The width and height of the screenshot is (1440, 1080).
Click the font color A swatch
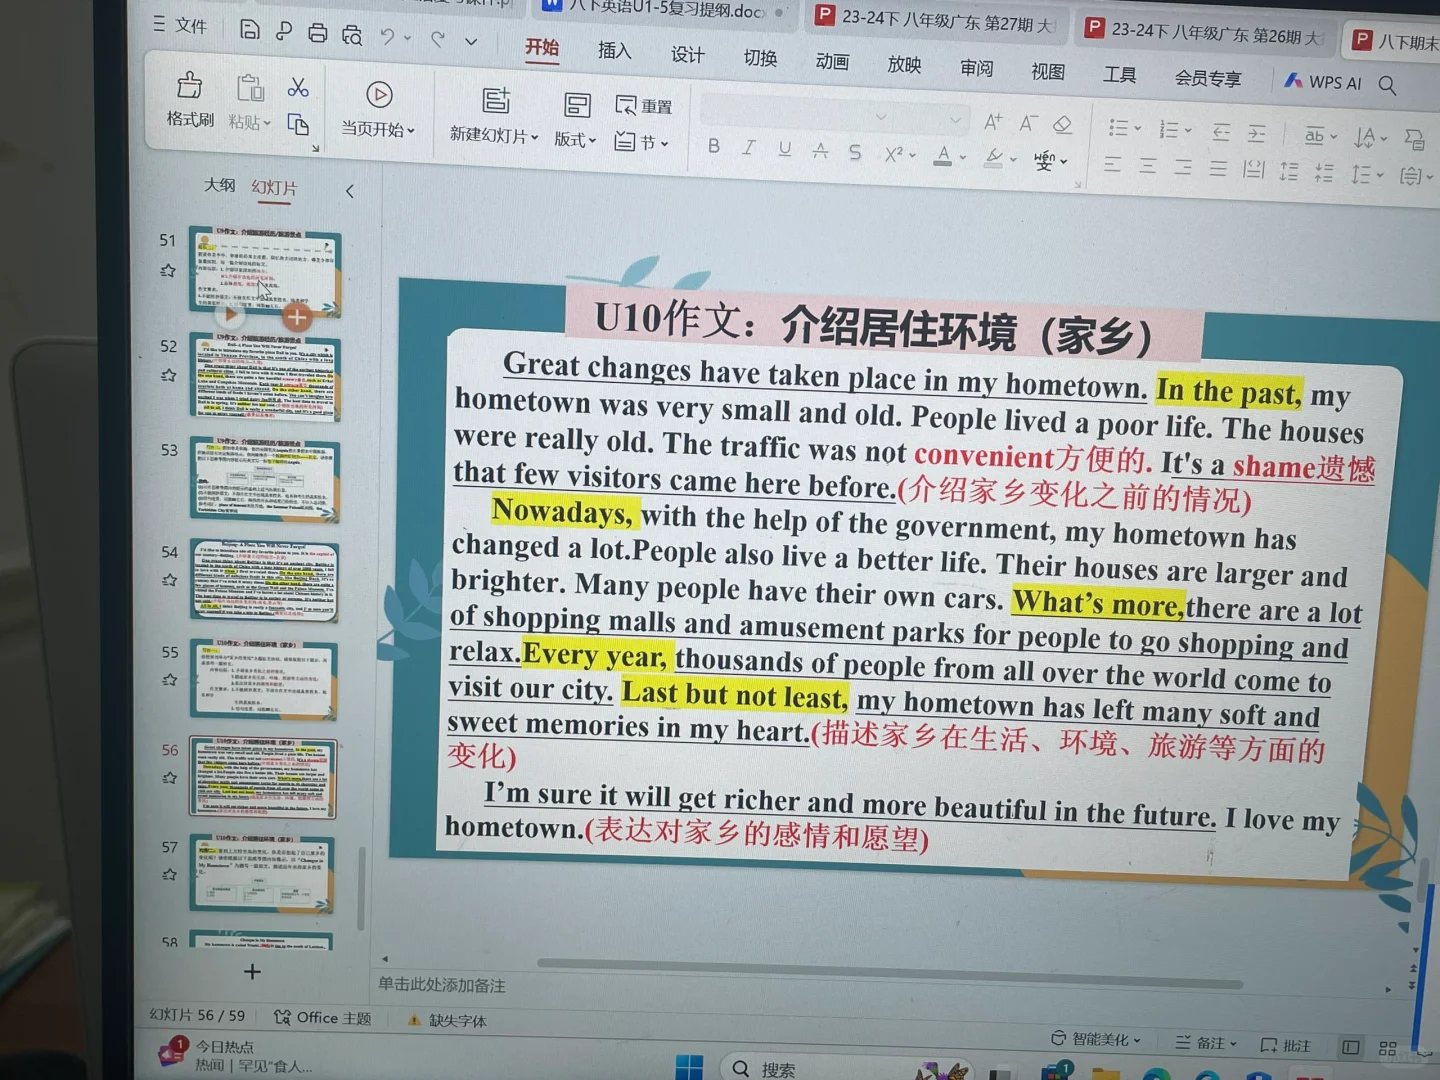click(x=943, y=156)
